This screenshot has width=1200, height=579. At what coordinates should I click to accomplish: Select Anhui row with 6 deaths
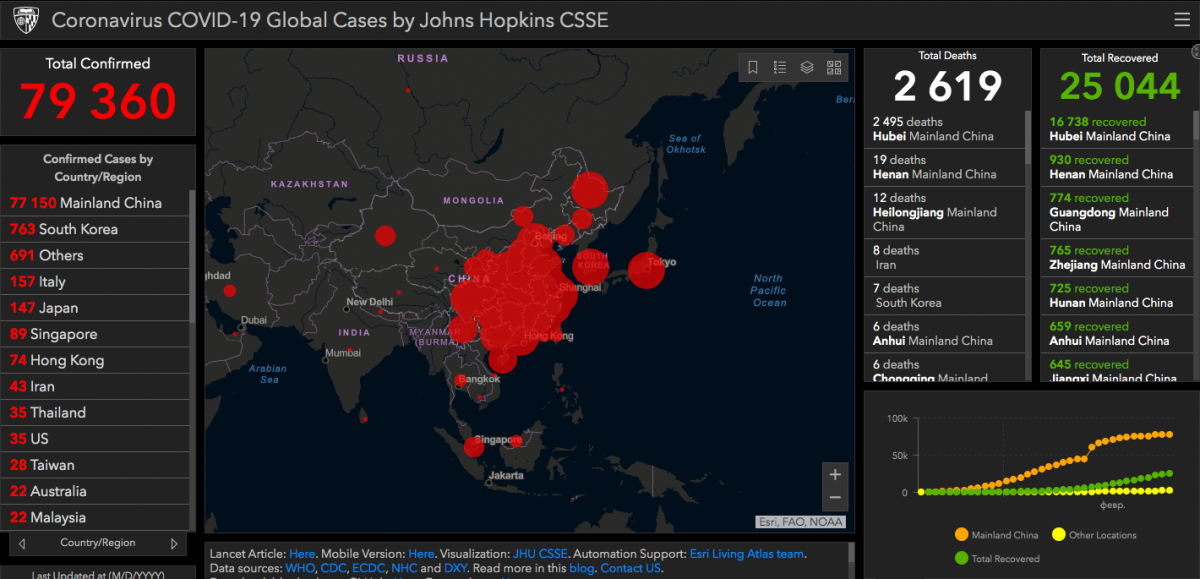pyautogui.click(x=944, y=333)
